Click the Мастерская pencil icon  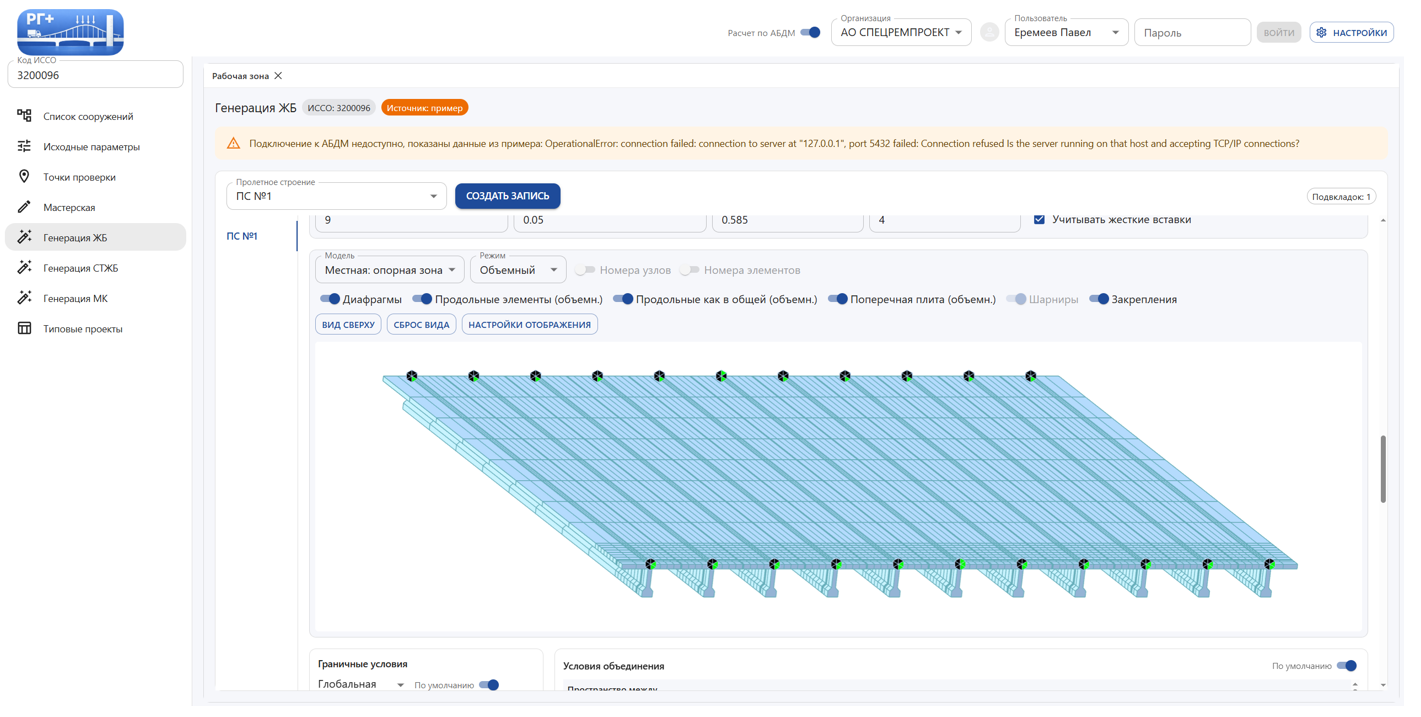click(x=24, y=207)
